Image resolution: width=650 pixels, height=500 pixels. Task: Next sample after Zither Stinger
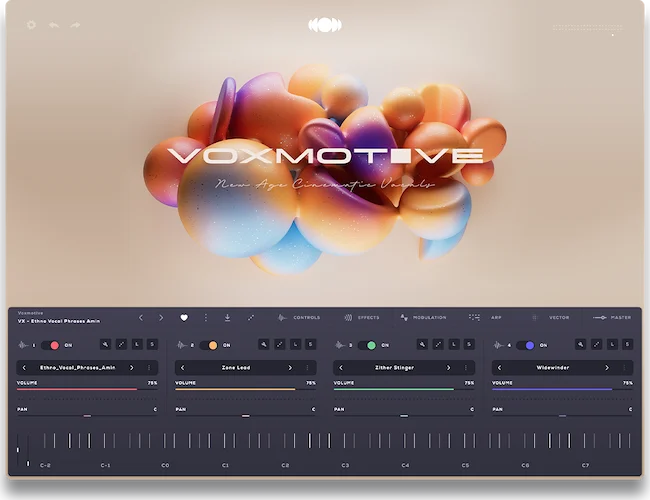[449, 368]
